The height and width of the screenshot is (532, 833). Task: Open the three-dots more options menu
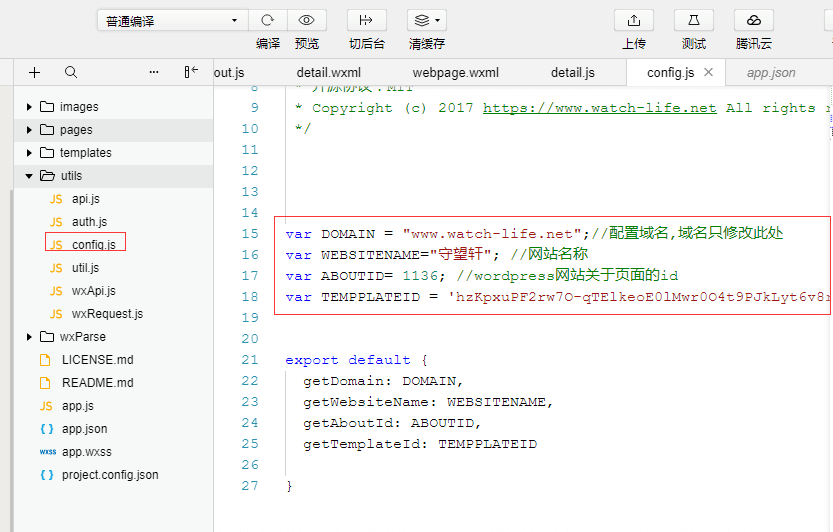[x=154, y=72]
